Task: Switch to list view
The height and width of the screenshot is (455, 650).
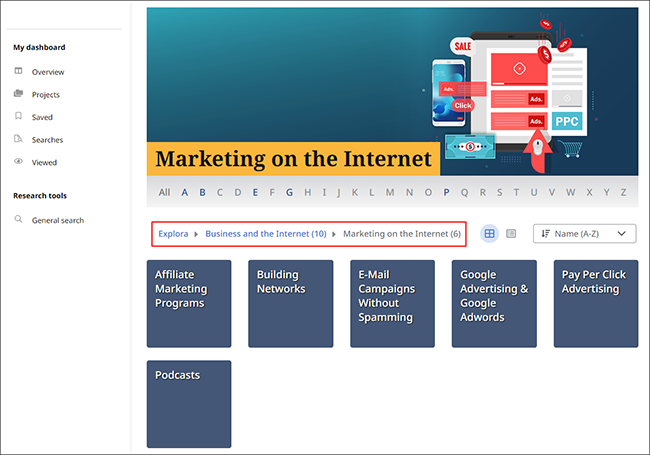Action: click(511, 234)
